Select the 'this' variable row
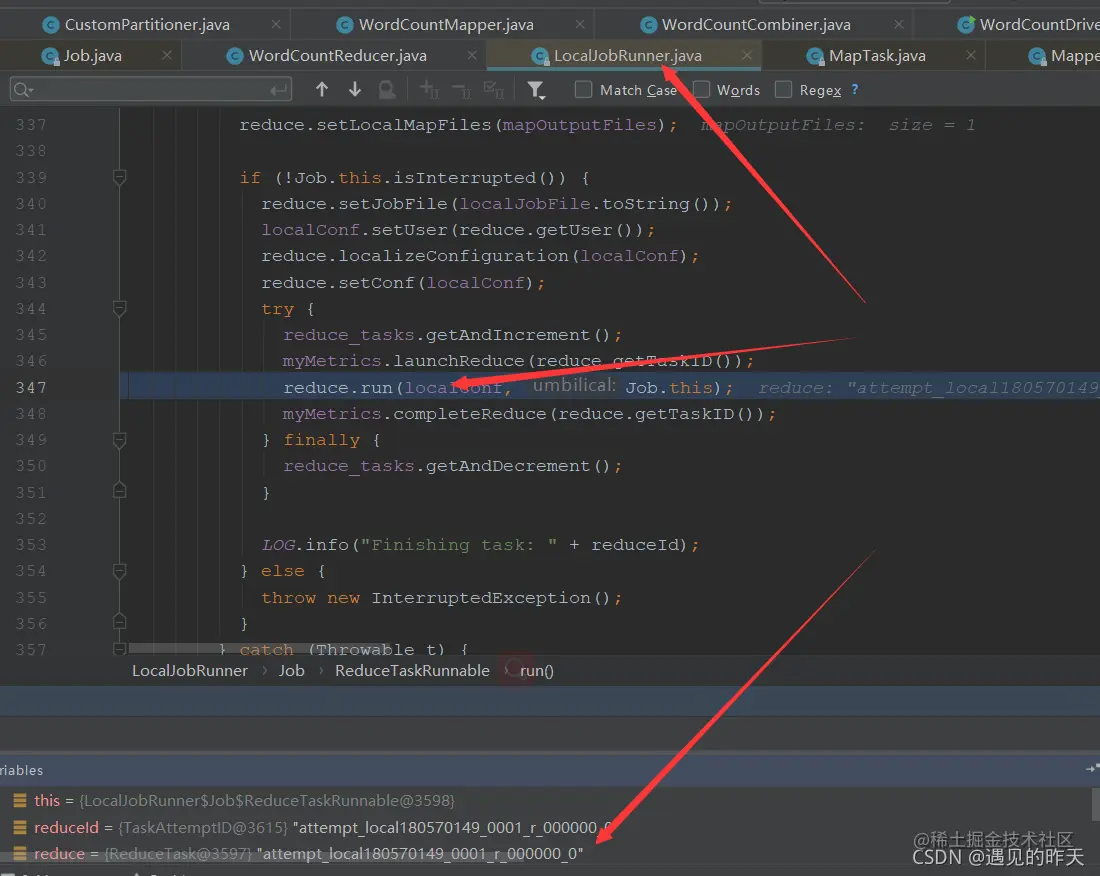The height and width of the screenshot is (876, 1100). [x=546, y=800]
